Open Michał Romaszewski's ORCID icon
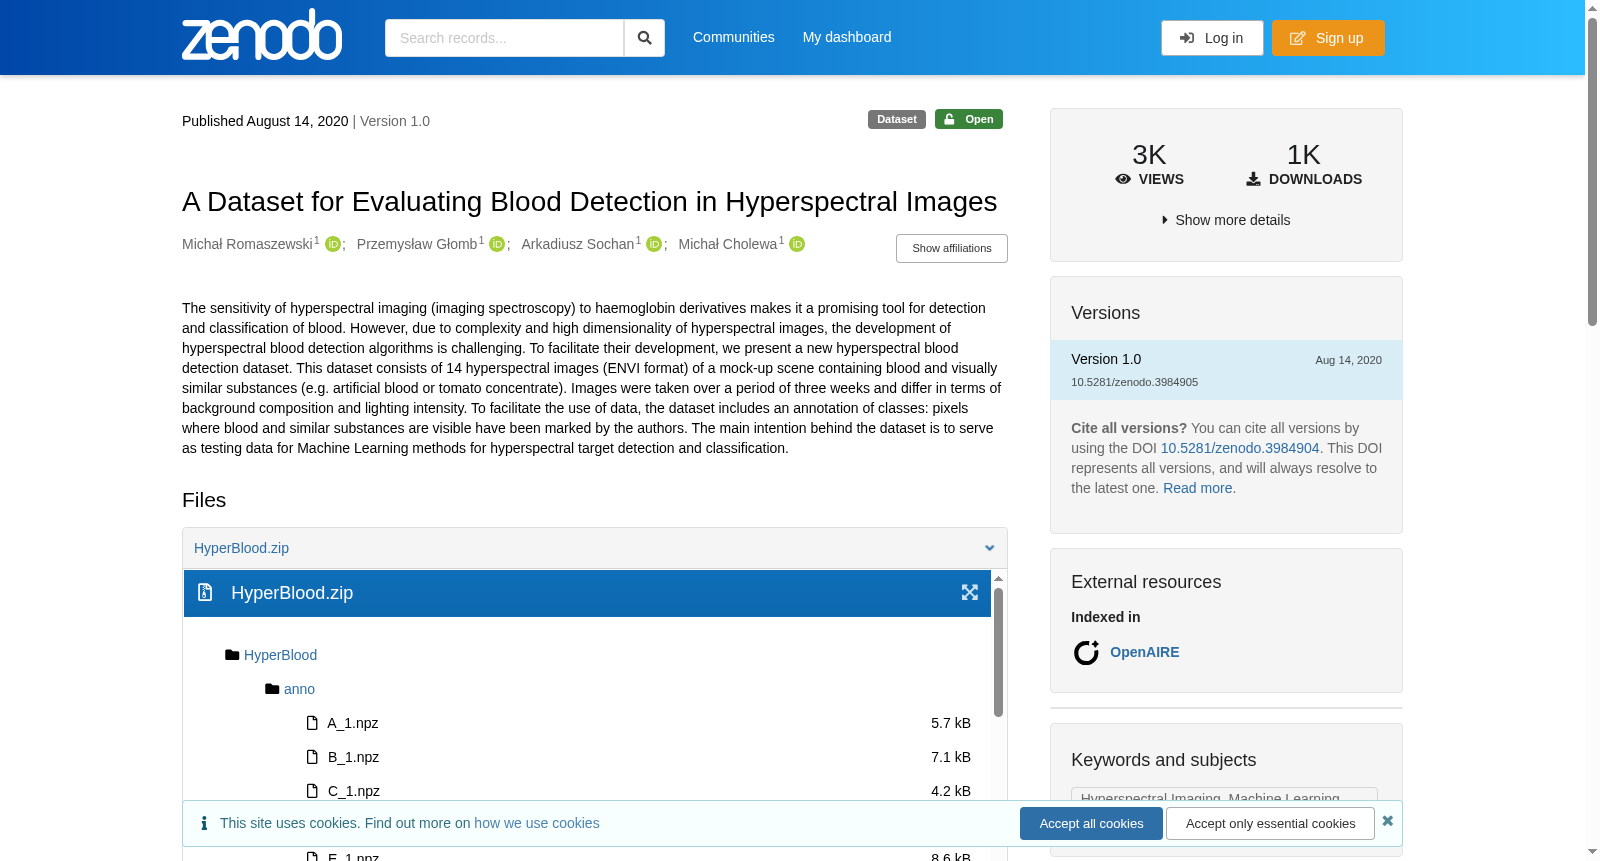The height and width of the screenshot is (861, 1600). tap(333, 244)
